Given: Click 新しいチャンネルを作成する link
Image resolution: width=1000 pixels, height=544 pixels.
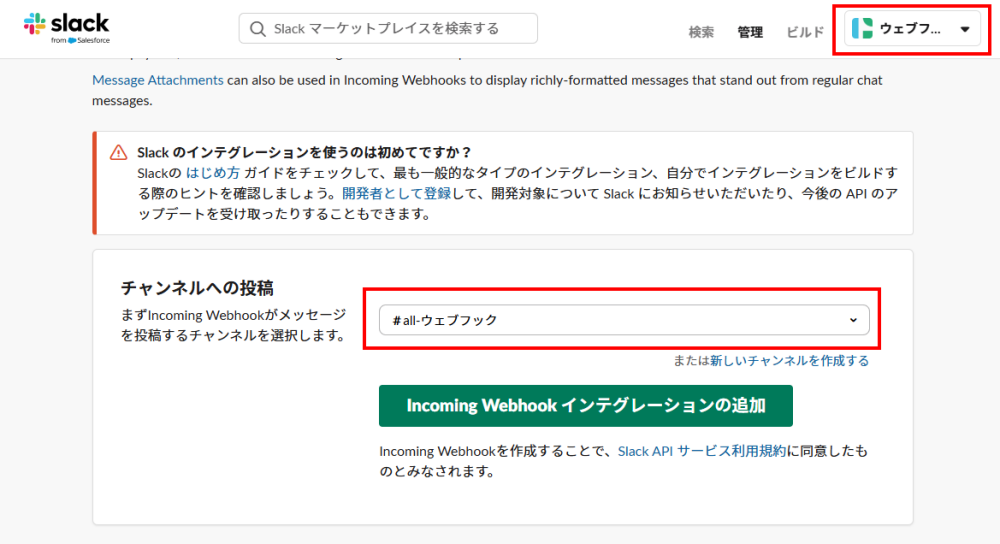Looking at the screenshot, I should click(x=790, y=361).
